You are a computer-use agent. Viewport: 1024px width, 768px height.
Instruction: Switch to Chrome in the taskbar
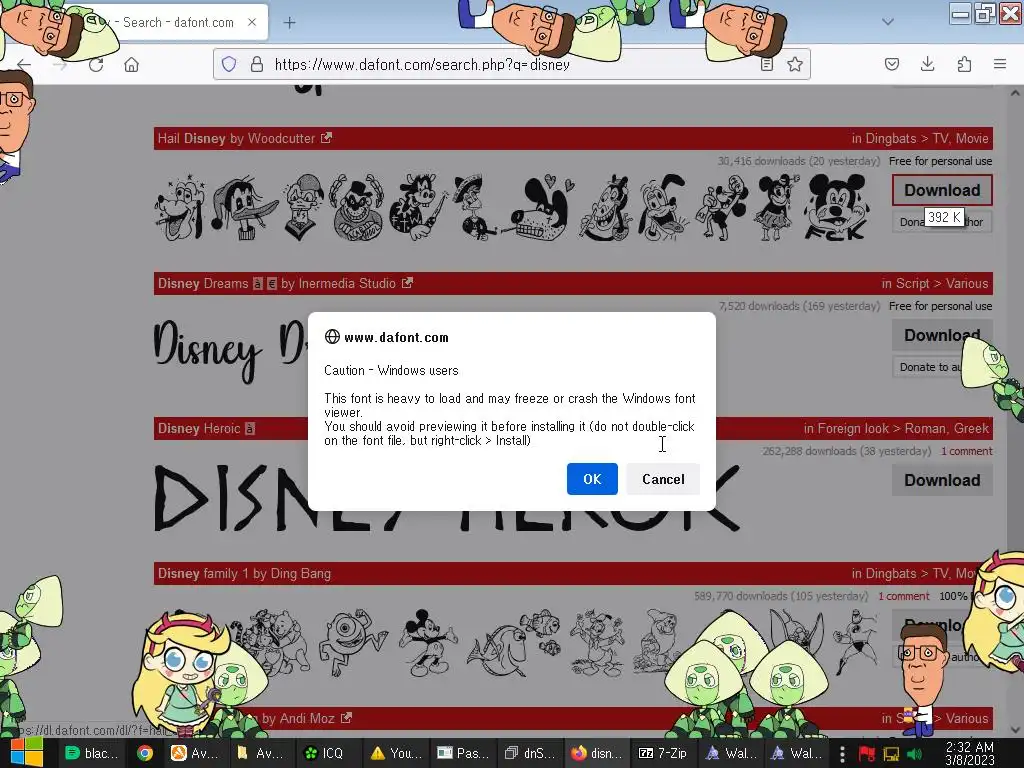coord(145,753)
